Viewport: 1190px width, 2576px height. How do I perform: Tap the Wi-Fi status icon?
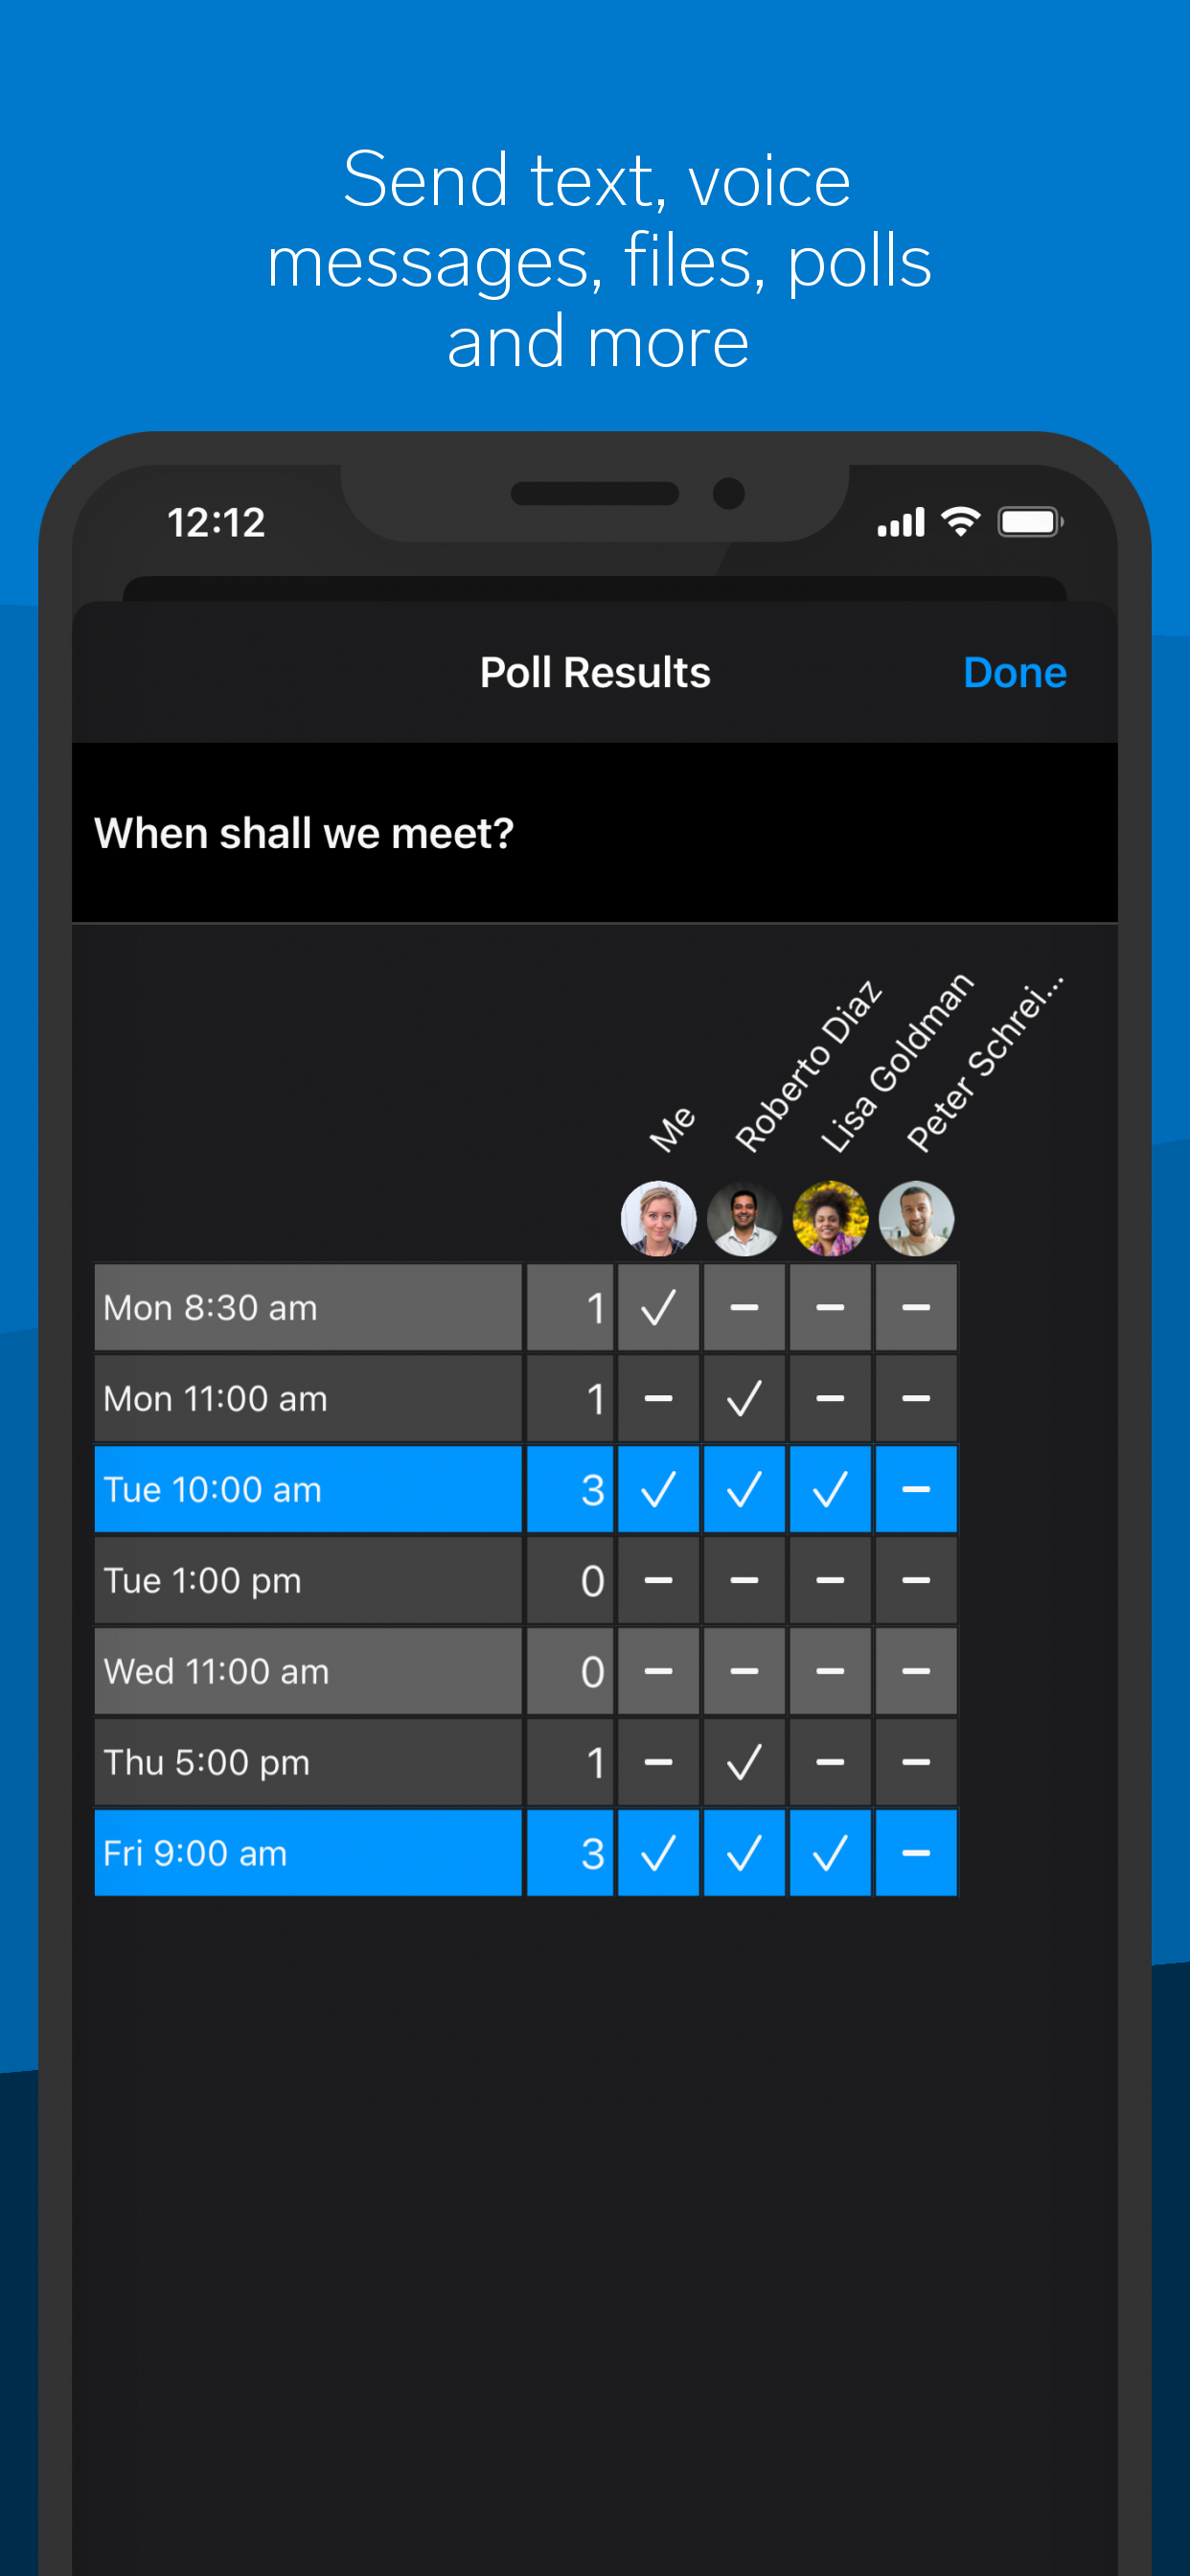click(x=961, y=522)
